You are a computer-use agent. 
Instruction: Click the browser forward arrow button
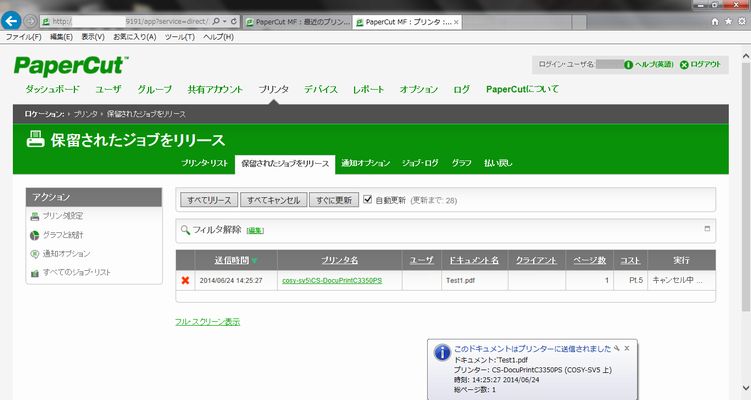click(30, 21)
